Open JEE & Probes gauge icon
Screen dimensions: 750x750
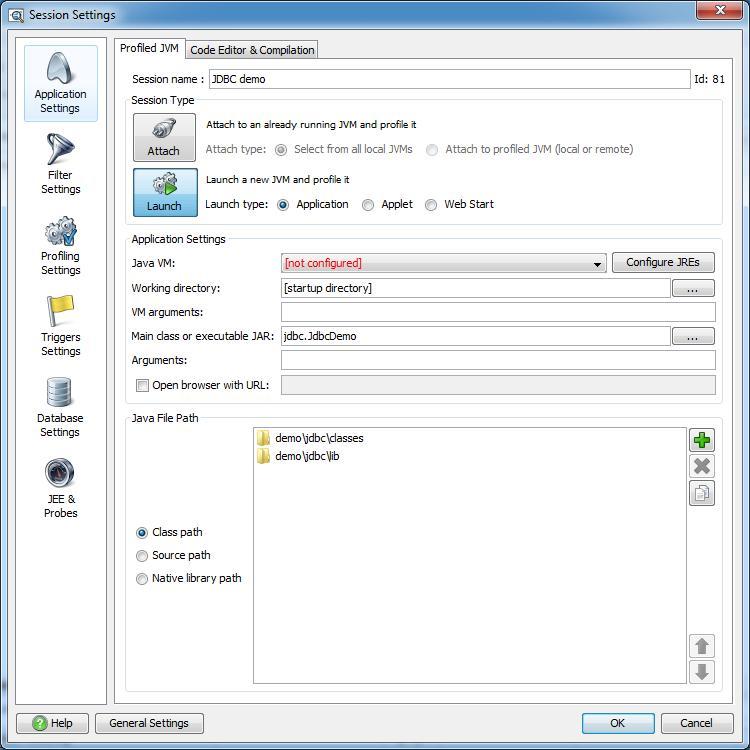click(60, 473)
